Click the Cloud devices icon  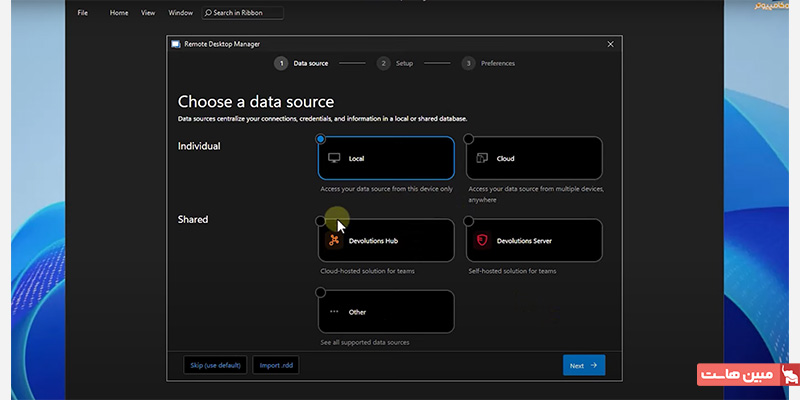pos(482,158)
